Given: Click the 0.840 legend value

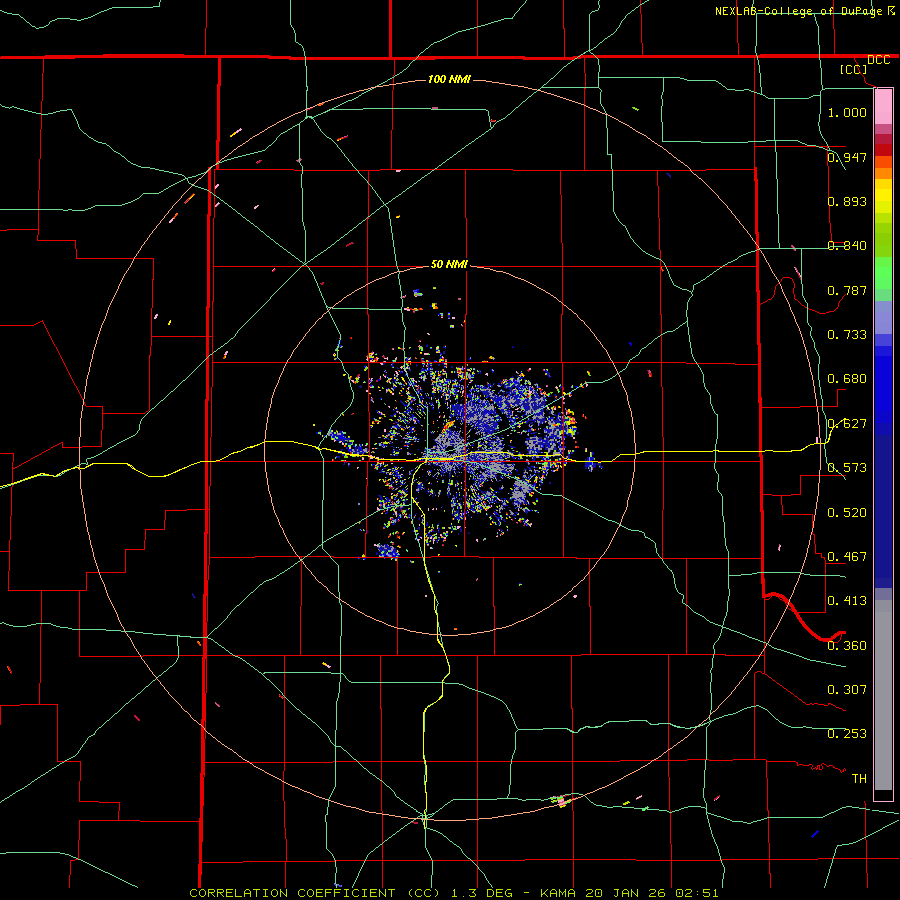Looking at the screenshot, I should tap(847, 245).
